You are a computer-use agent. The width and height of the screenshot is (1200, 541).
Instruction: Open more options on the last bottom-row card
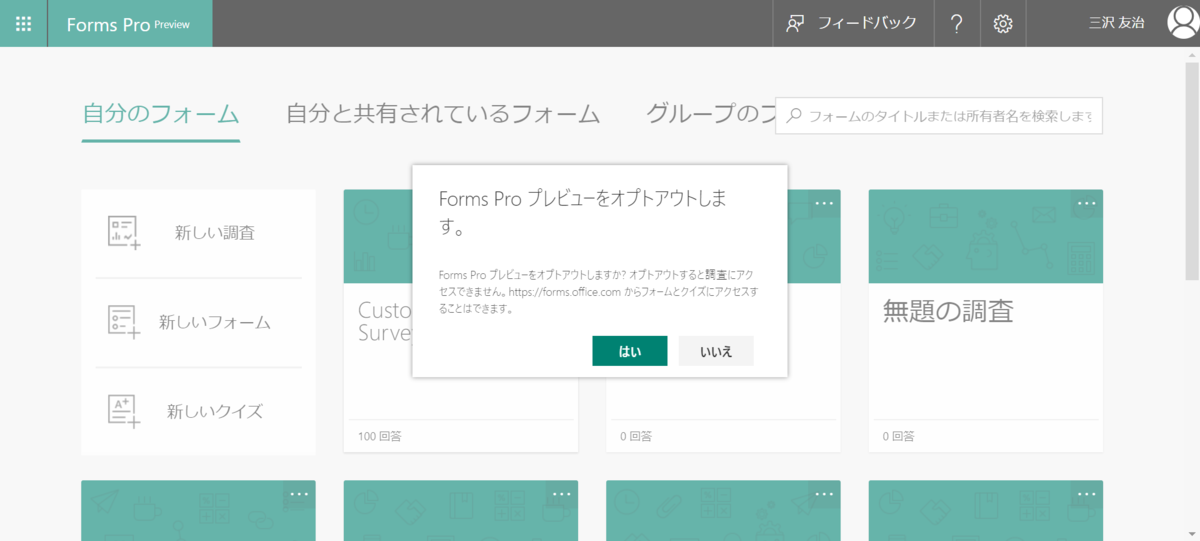(1087, 494)
